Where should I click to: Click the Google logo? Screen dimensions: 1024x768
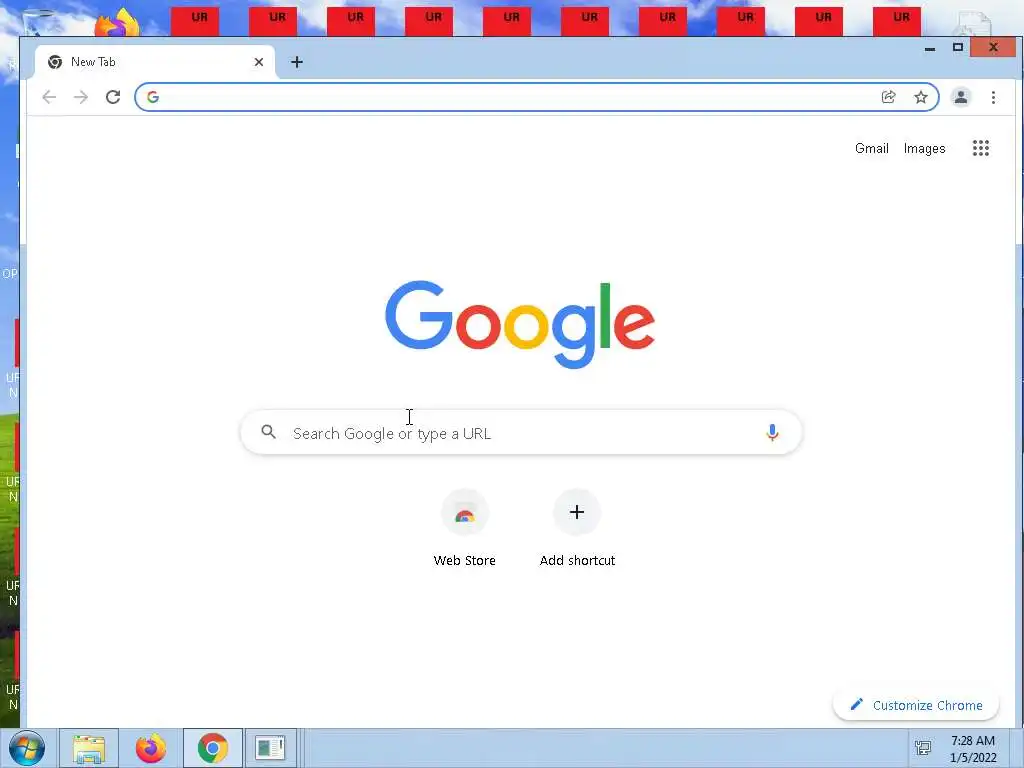[520, 325]
